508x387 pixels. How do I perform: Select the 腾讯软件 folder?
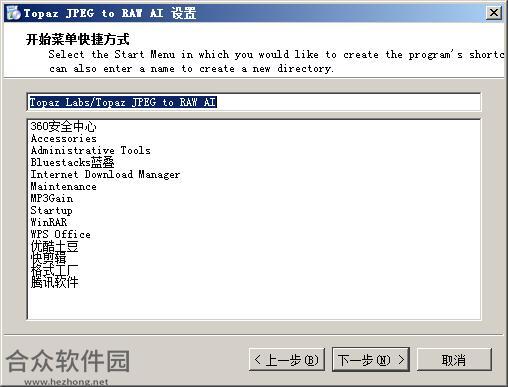(54, 282)
